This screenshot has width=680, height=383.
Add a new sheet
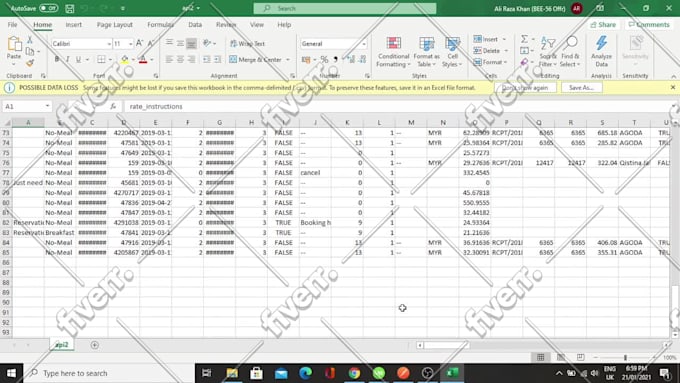click(x=95, y=345)
